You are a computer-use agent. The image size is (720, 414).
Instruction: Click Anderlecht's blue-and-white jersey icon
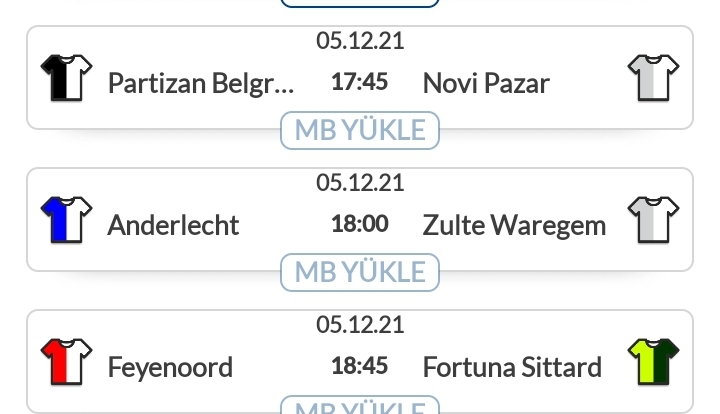[x=67, y=220]
